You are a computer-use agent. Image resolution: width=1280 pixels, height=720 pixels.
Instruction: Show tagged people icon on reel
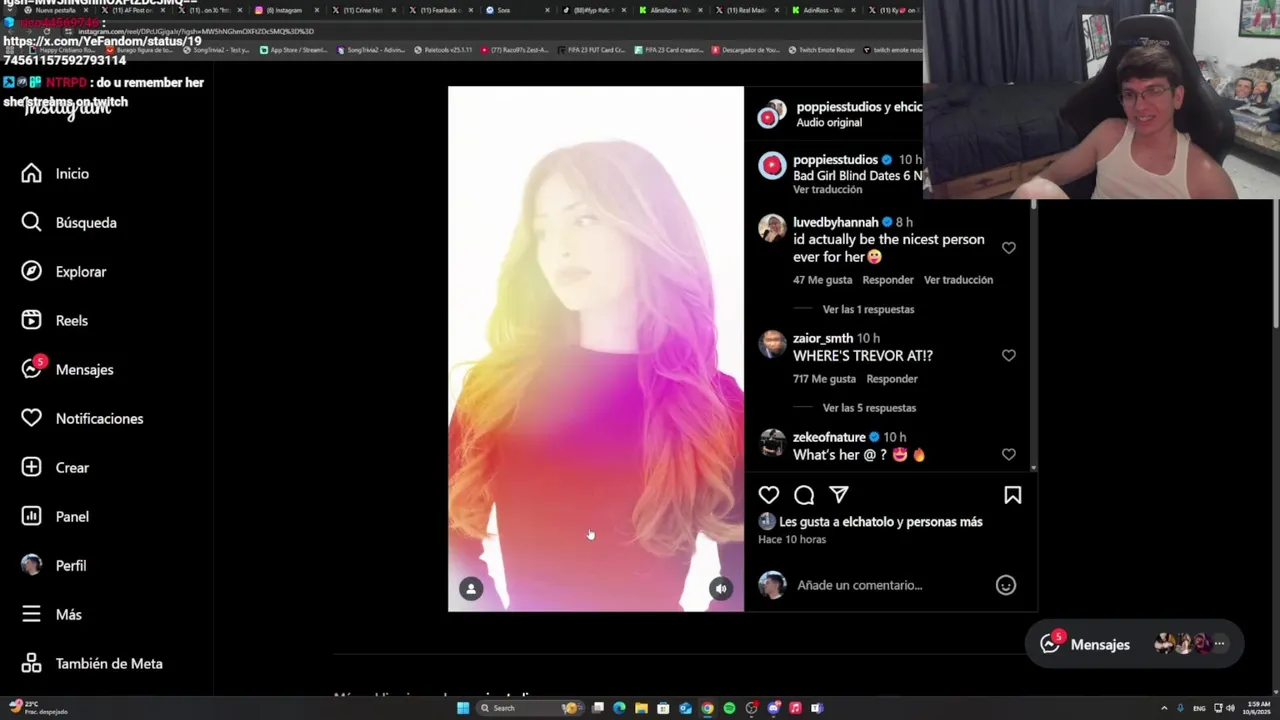[471, 589]
